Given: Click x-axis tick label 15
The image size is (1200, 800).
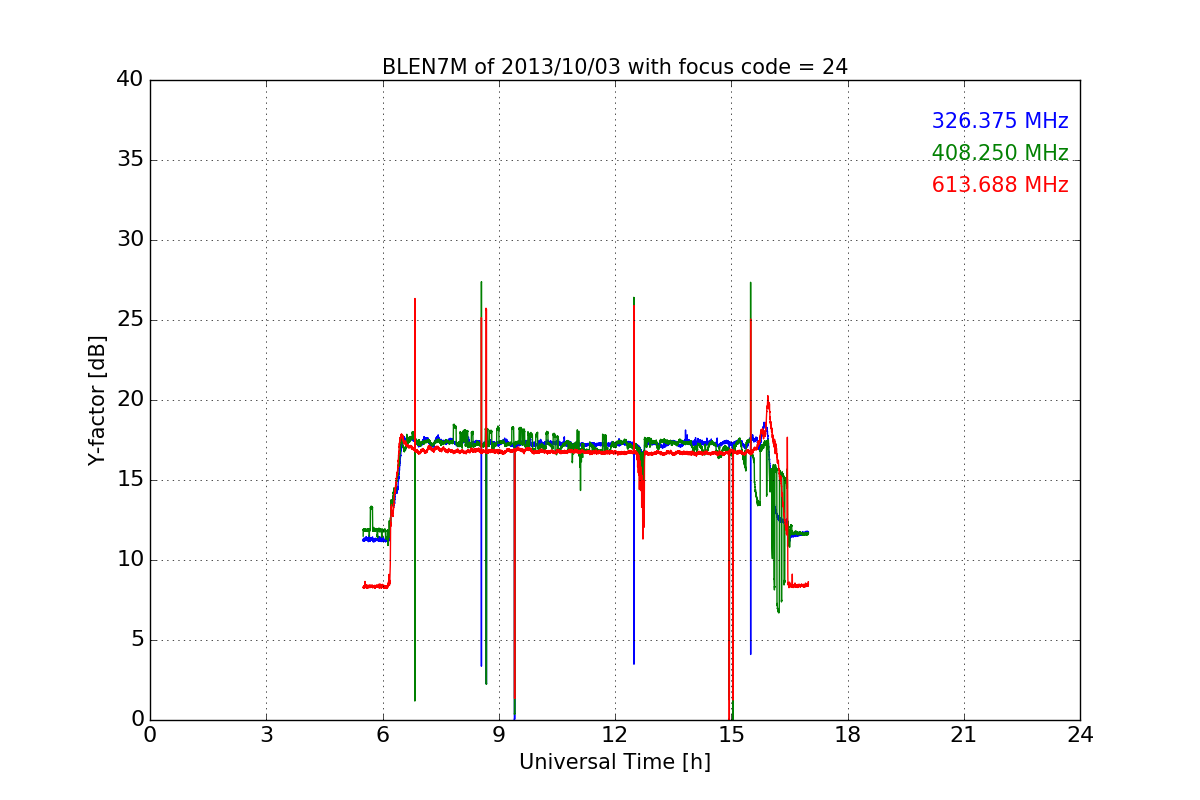Looking at the screenshot, I should [731, 735].
